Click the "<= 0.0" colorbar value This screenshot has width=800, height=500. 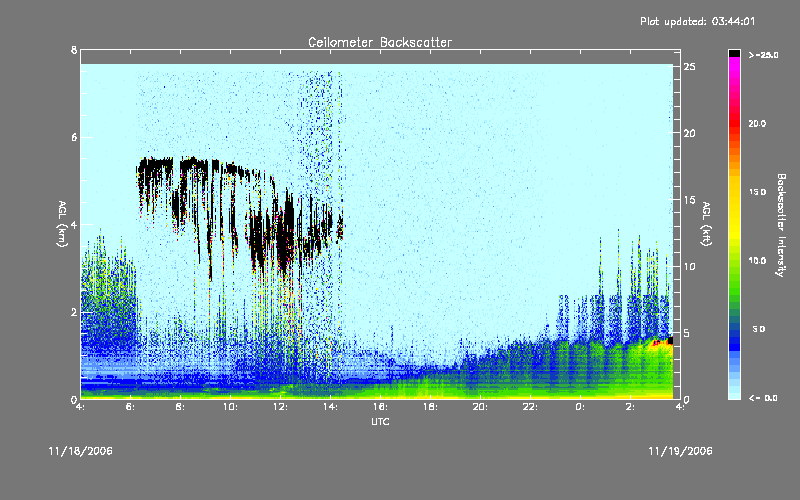[x=763, y=397]
